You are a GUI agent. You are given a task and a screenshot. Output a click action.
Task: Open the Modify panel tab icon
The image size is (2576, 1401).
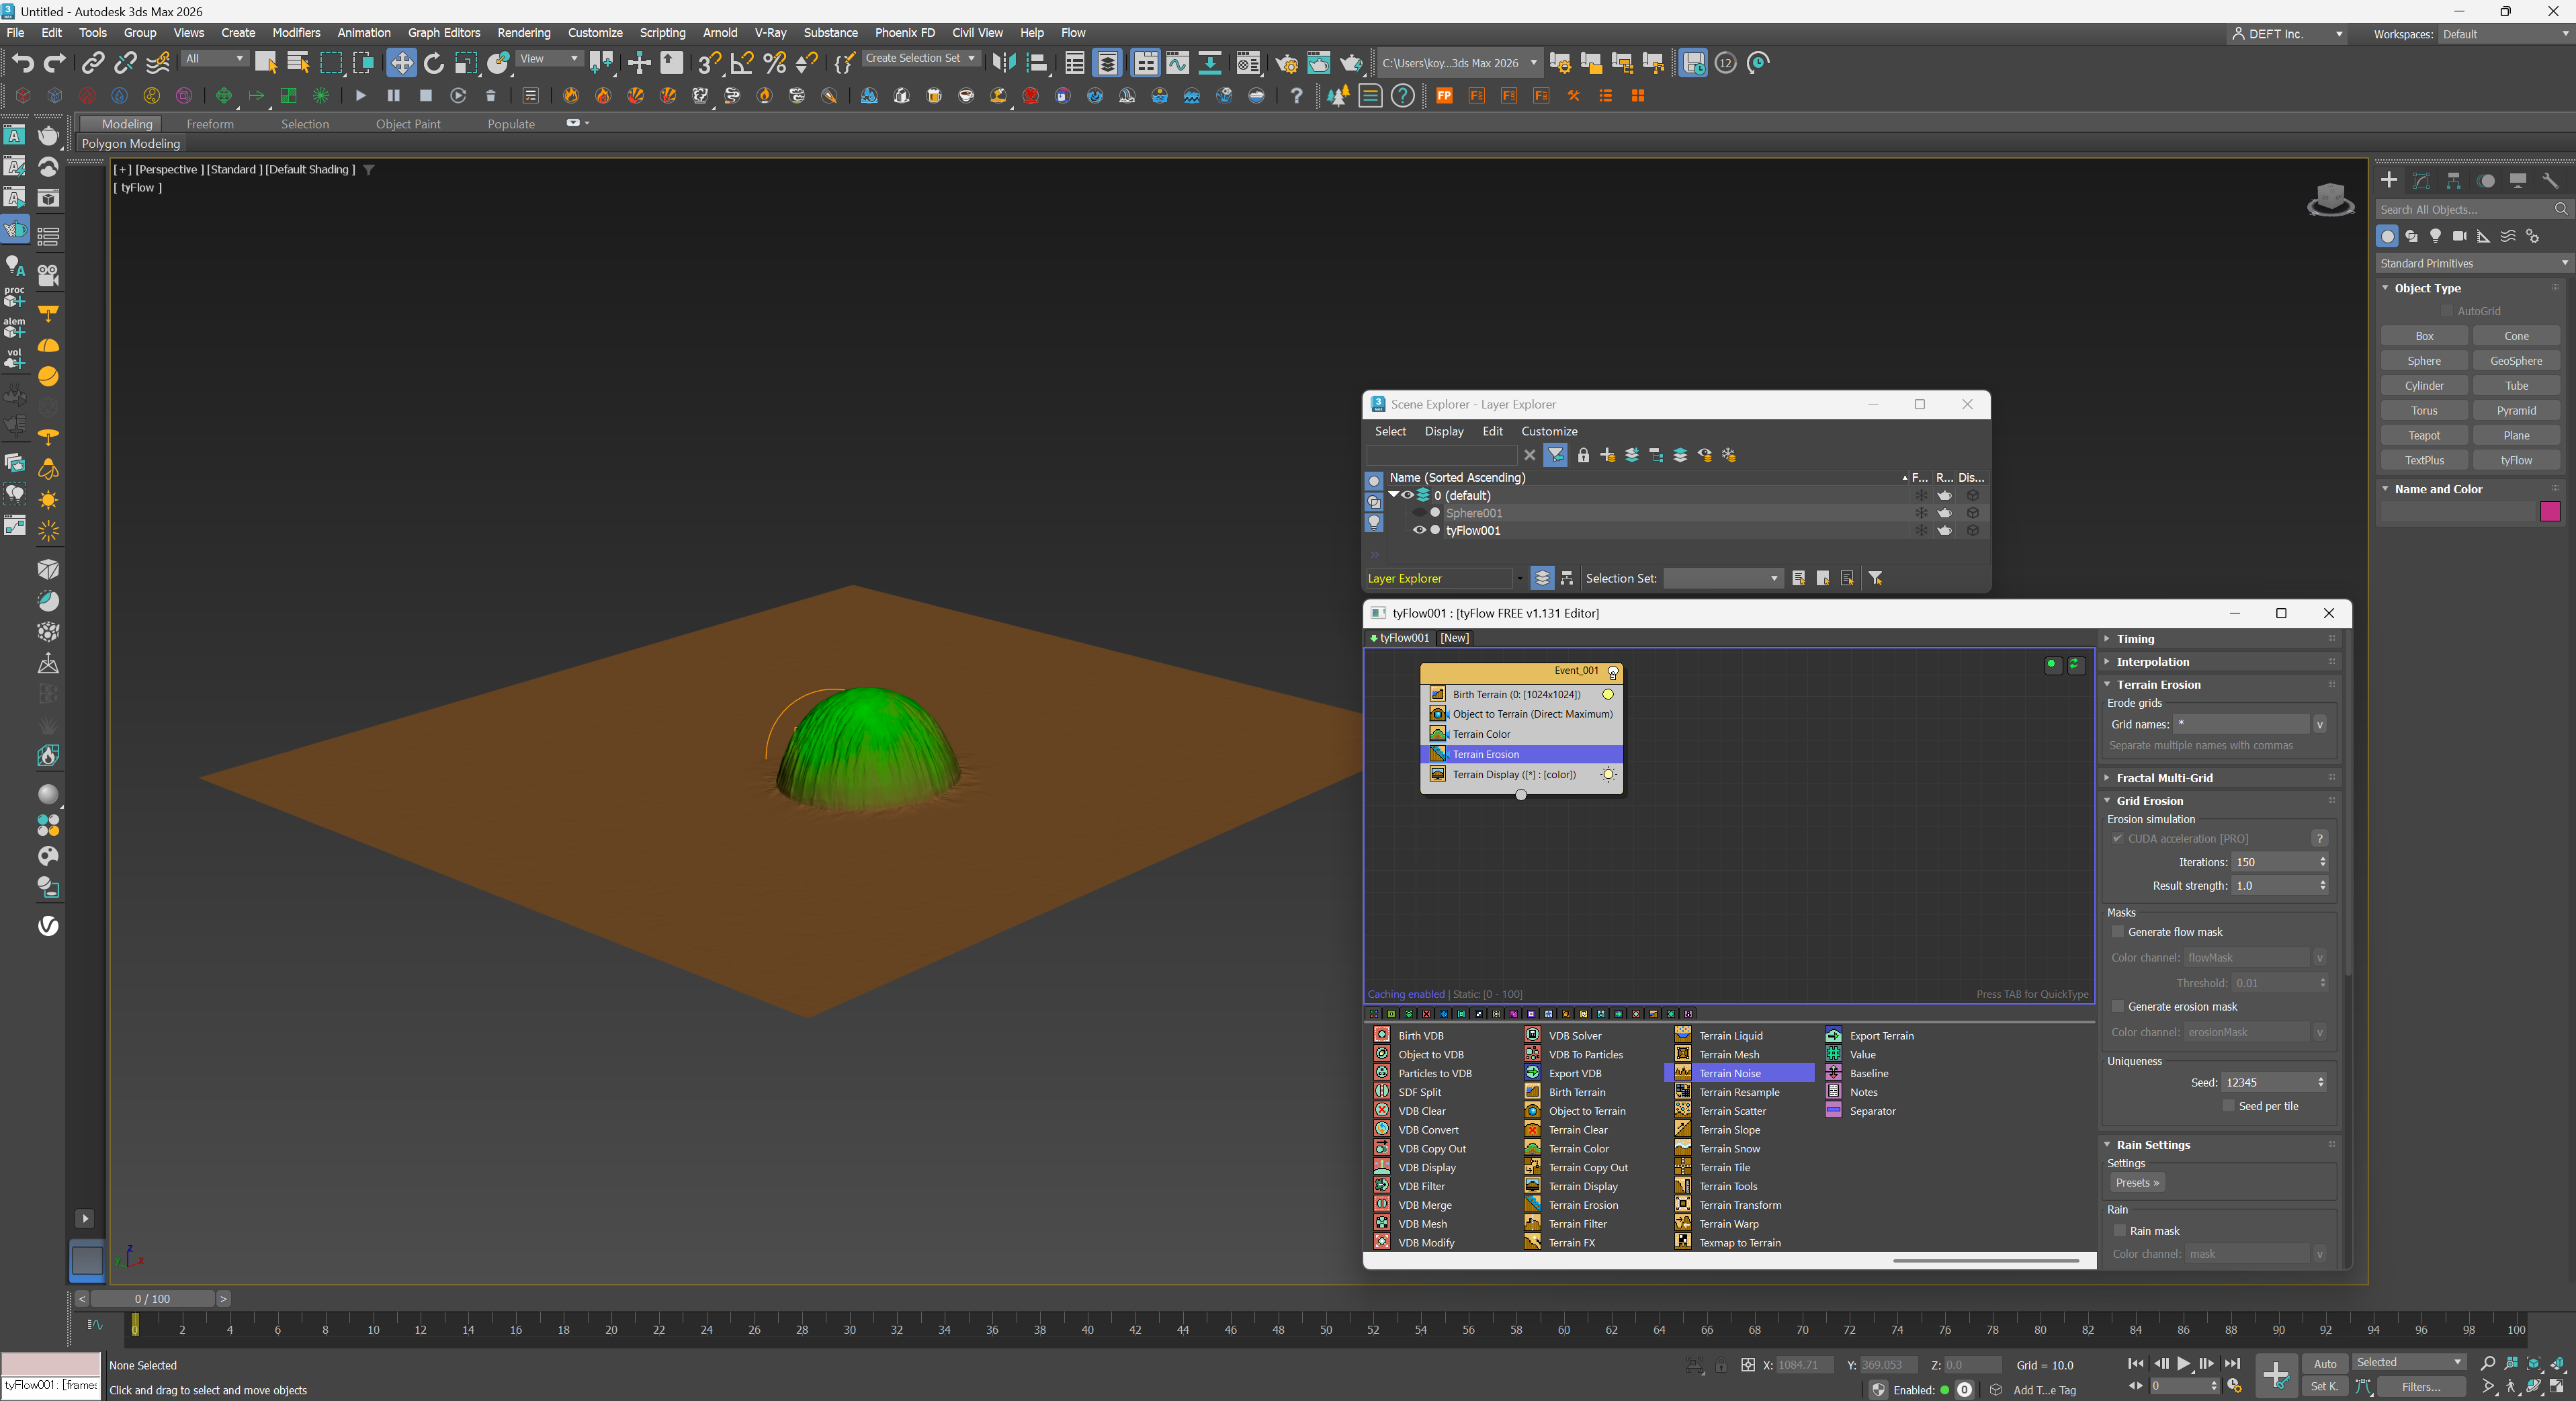2421,180
